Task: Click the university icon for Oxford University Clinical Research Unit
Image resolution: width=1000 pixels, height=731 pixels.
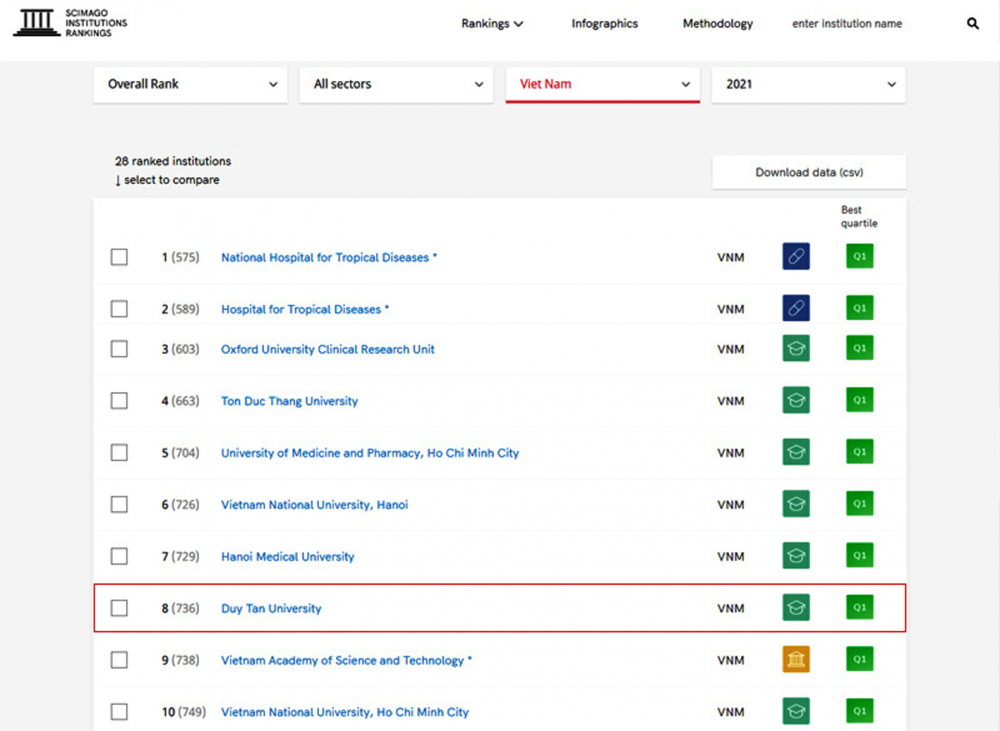Action: 796,348
